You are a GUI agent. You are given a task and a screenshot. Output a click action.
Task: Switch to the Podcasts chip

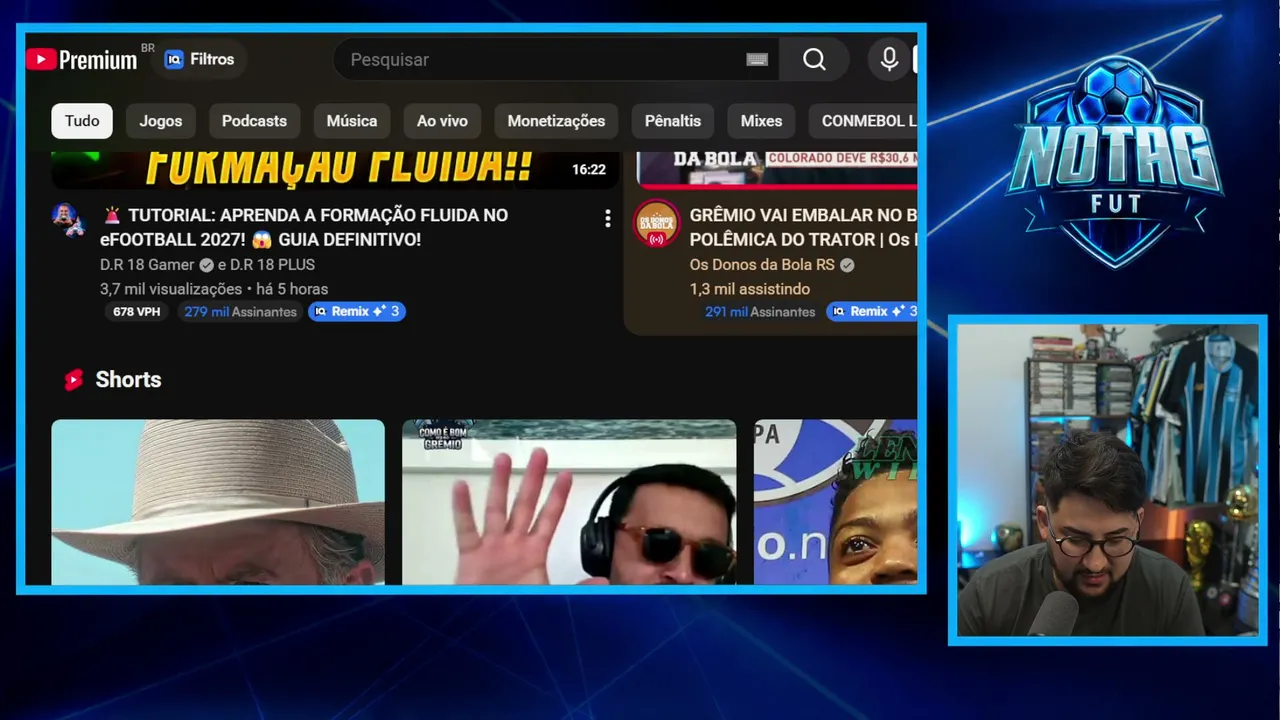[254, 121]
